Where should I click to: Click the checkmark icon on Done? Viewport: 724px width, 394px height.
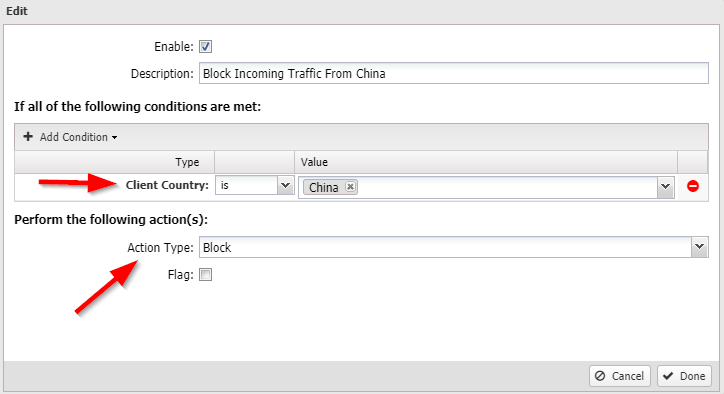668,376
